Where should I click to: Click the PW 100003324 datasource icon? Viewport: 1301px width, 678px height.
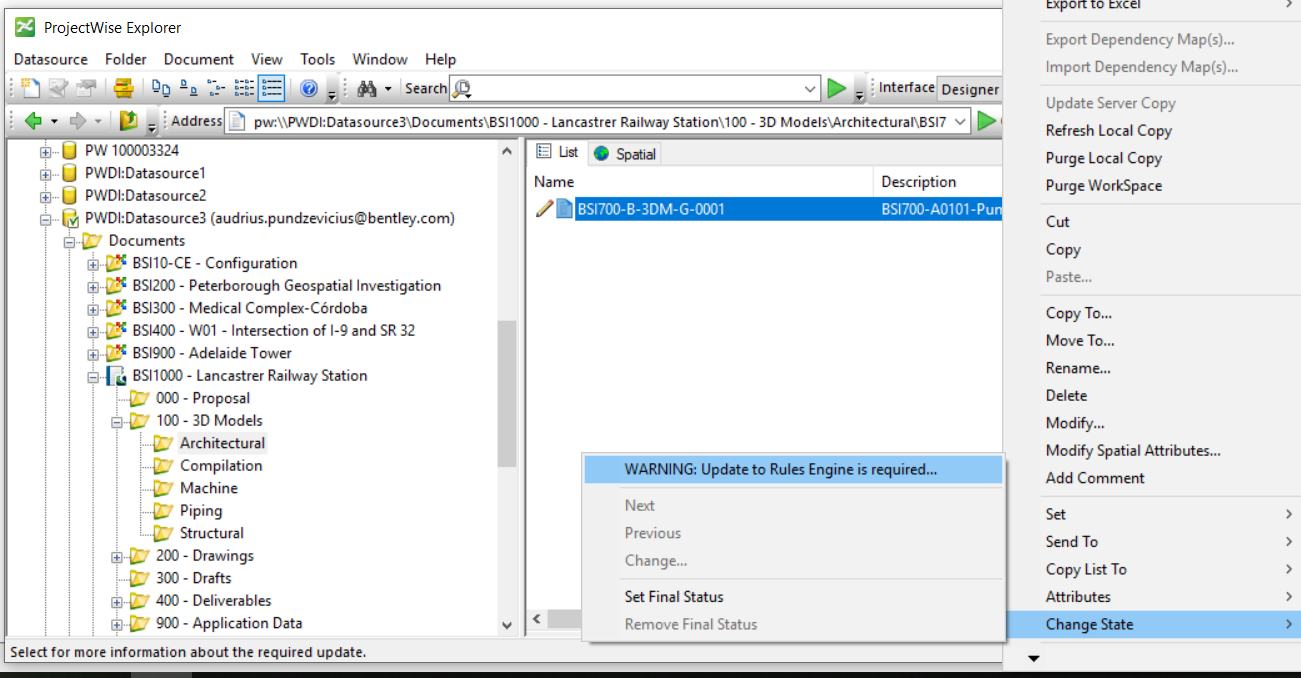[x=69, y=151]
